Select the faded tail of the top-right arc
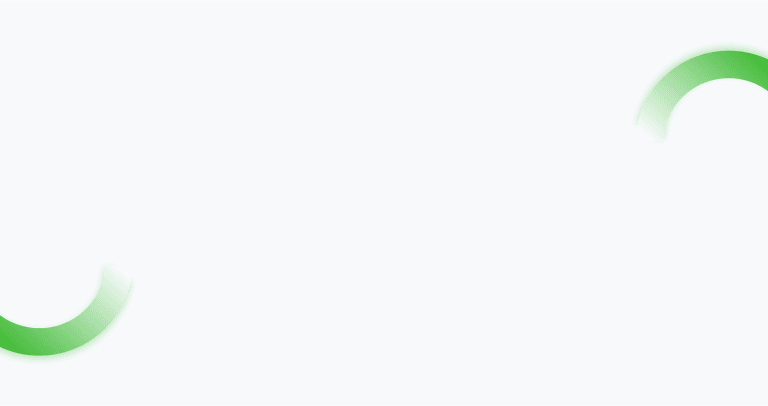768x406 pixels. click(652, 122)
